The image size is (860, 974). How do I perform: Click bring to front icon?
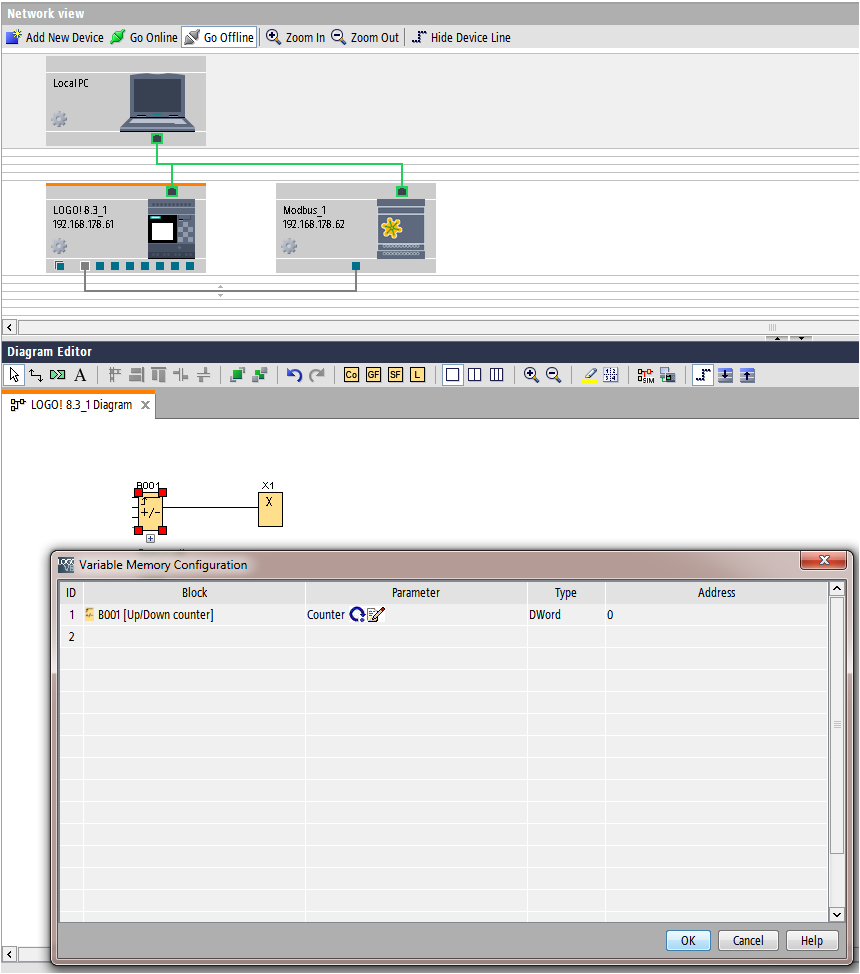tap(237, 375)
